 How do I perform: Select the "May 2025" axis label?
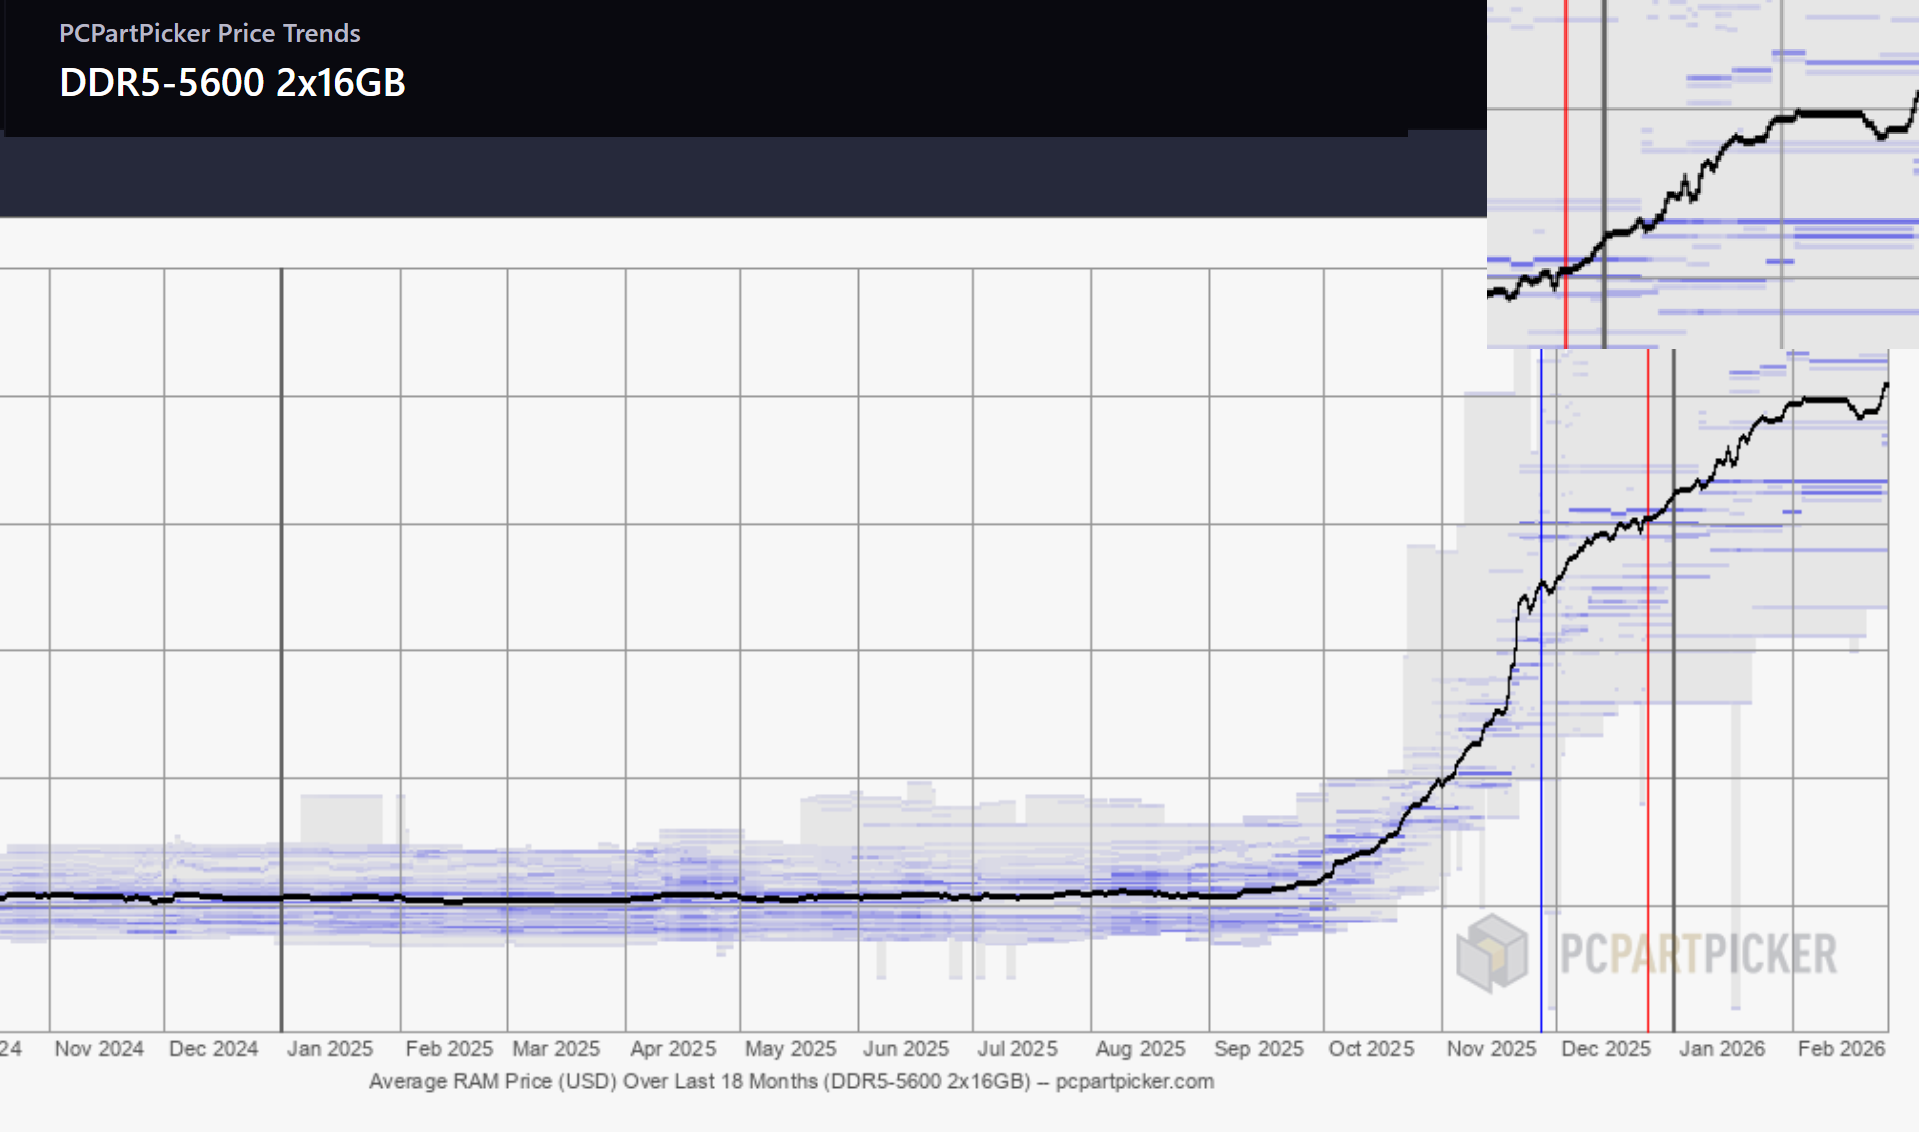(x=790, y=1049)
